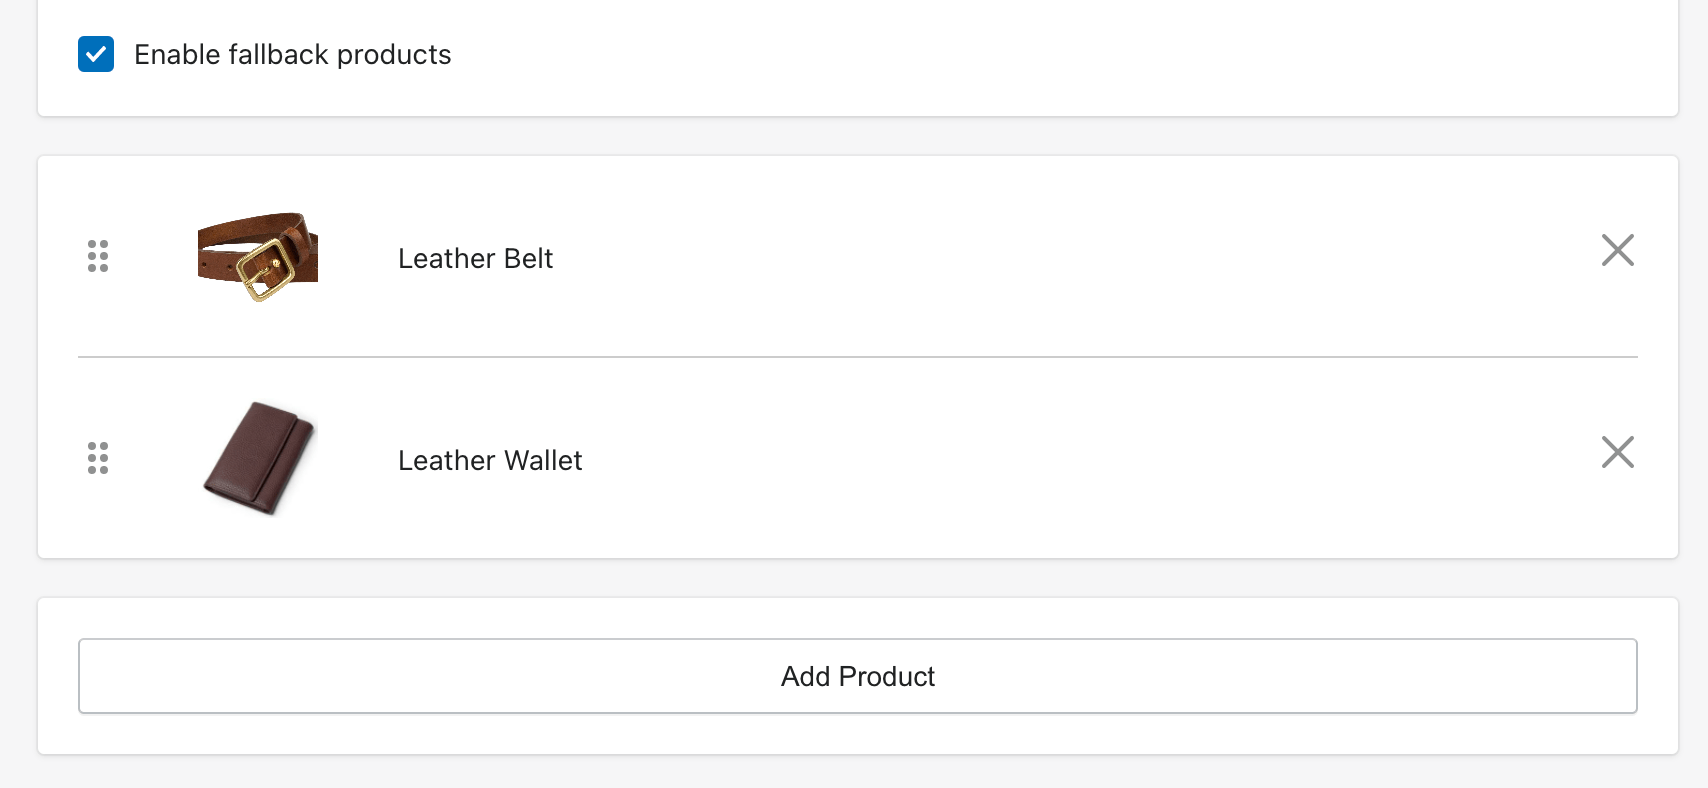
Task: Click the six-dot reorder icon beside Leather Belt
Action: (x=98, y=256)
